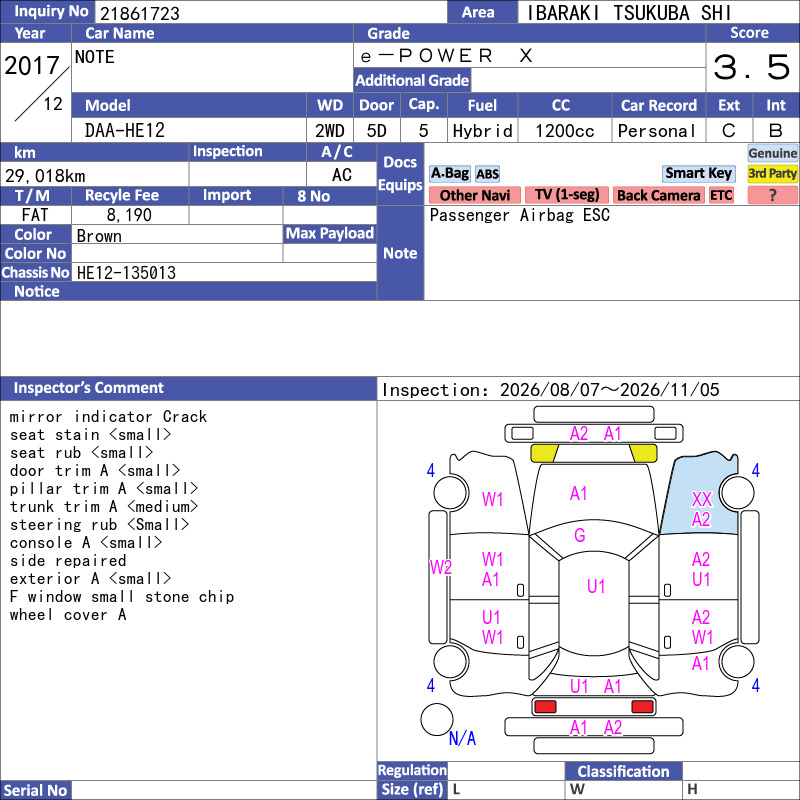Click the left yellow headlight on diagram

tap(544, 453)
